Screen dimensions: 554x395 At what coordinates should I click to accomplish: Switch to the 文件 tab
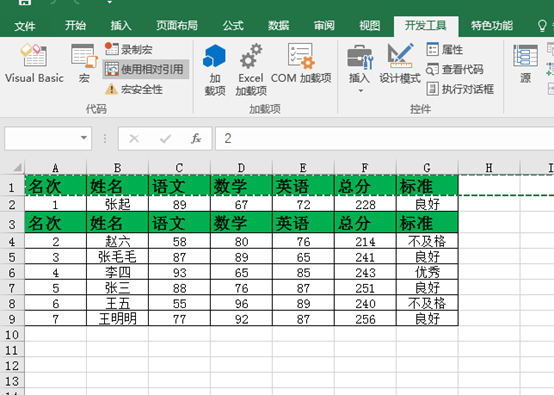(25, 26)
